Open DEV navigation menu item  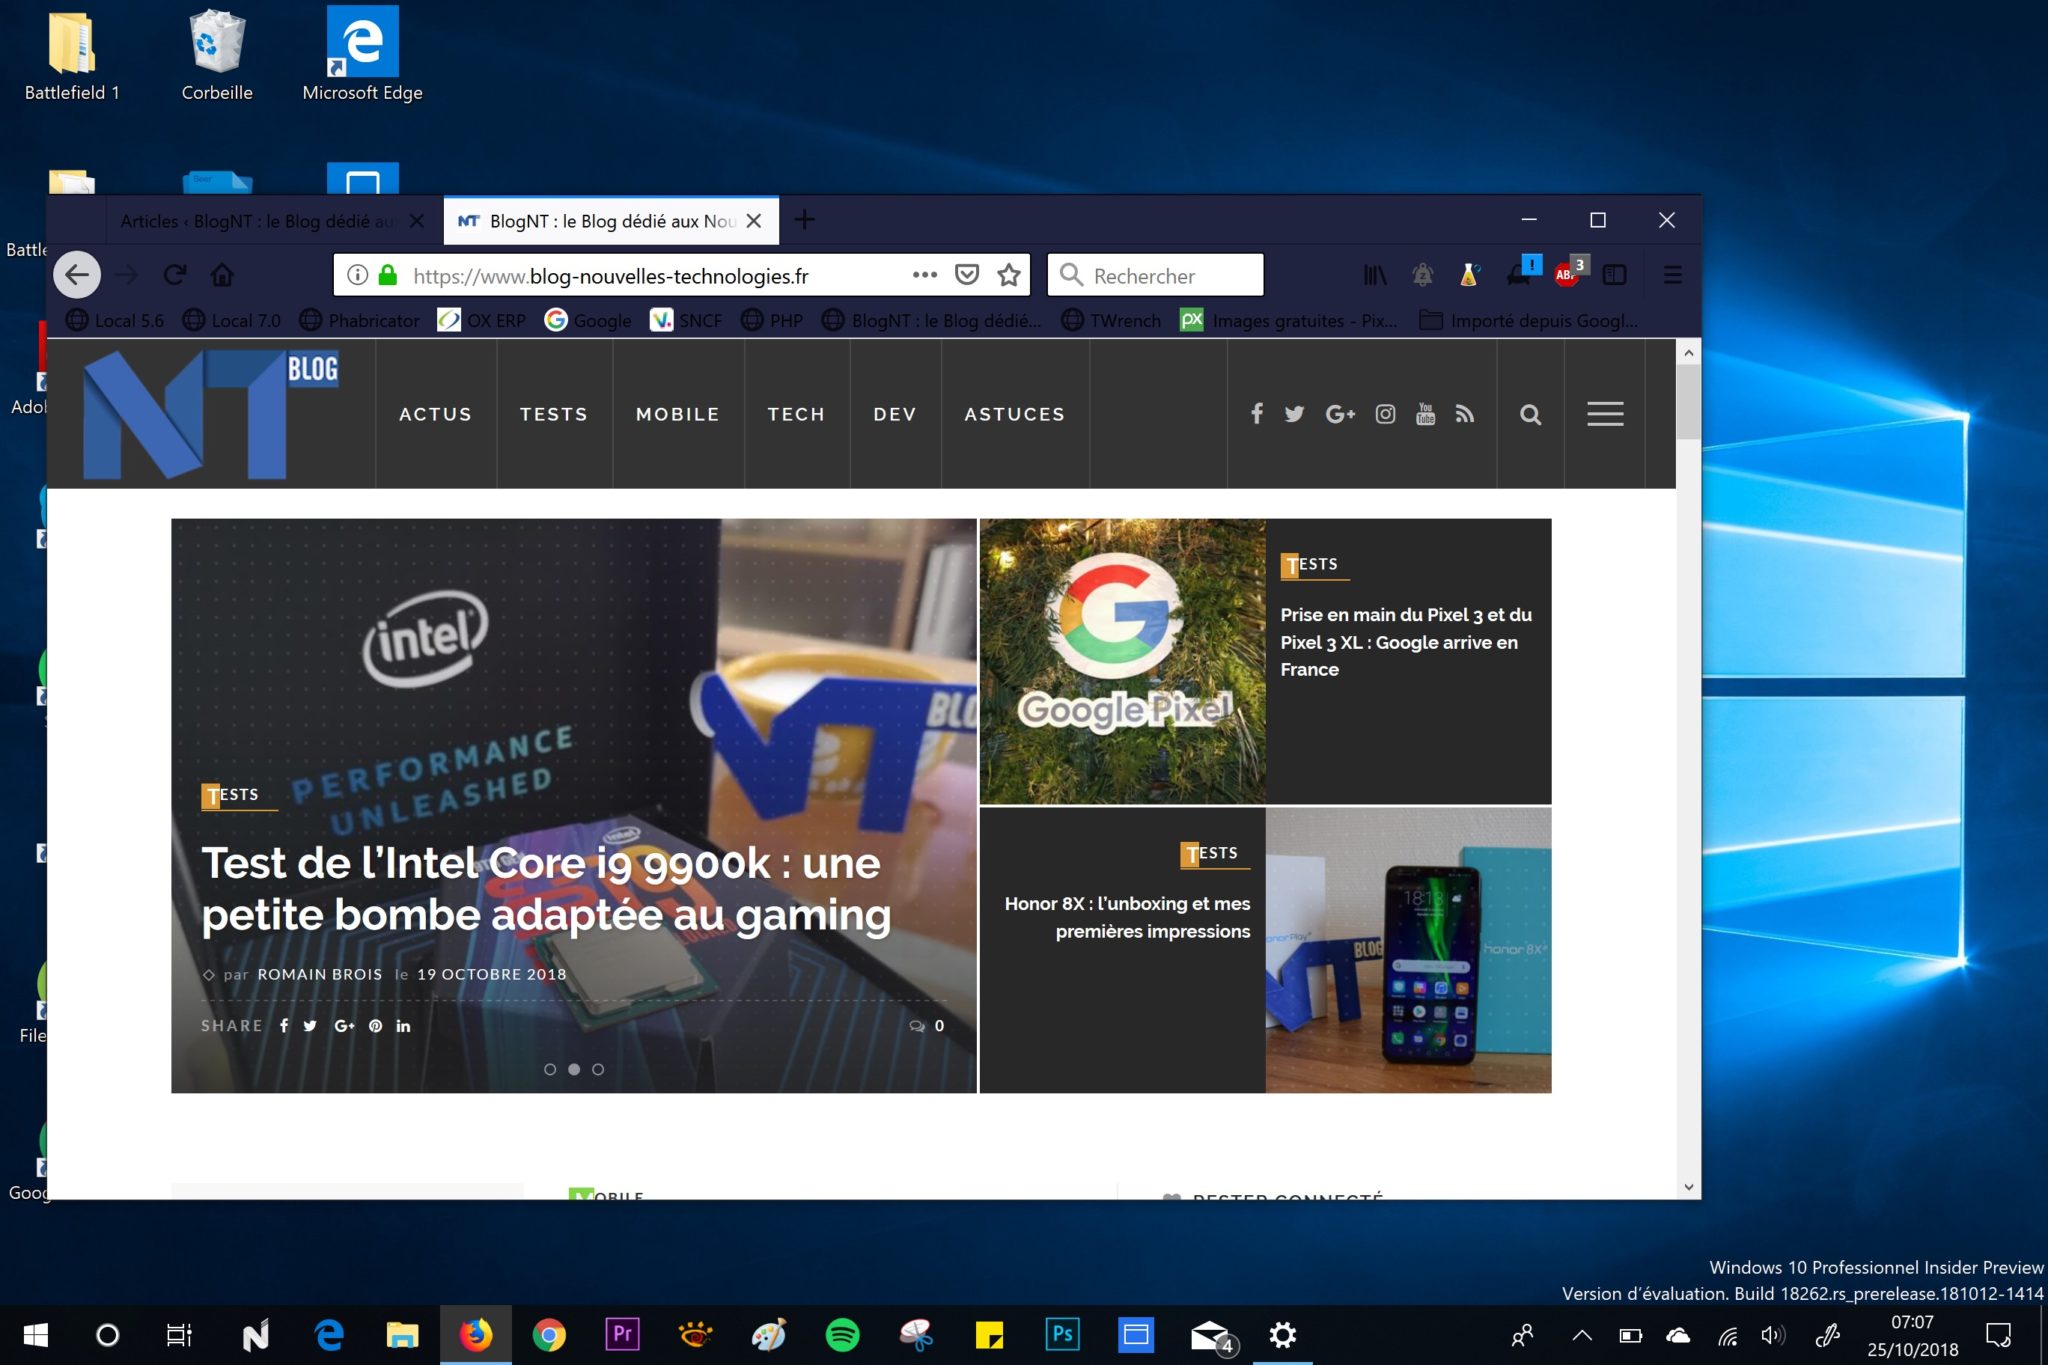(x=895, y=414)
